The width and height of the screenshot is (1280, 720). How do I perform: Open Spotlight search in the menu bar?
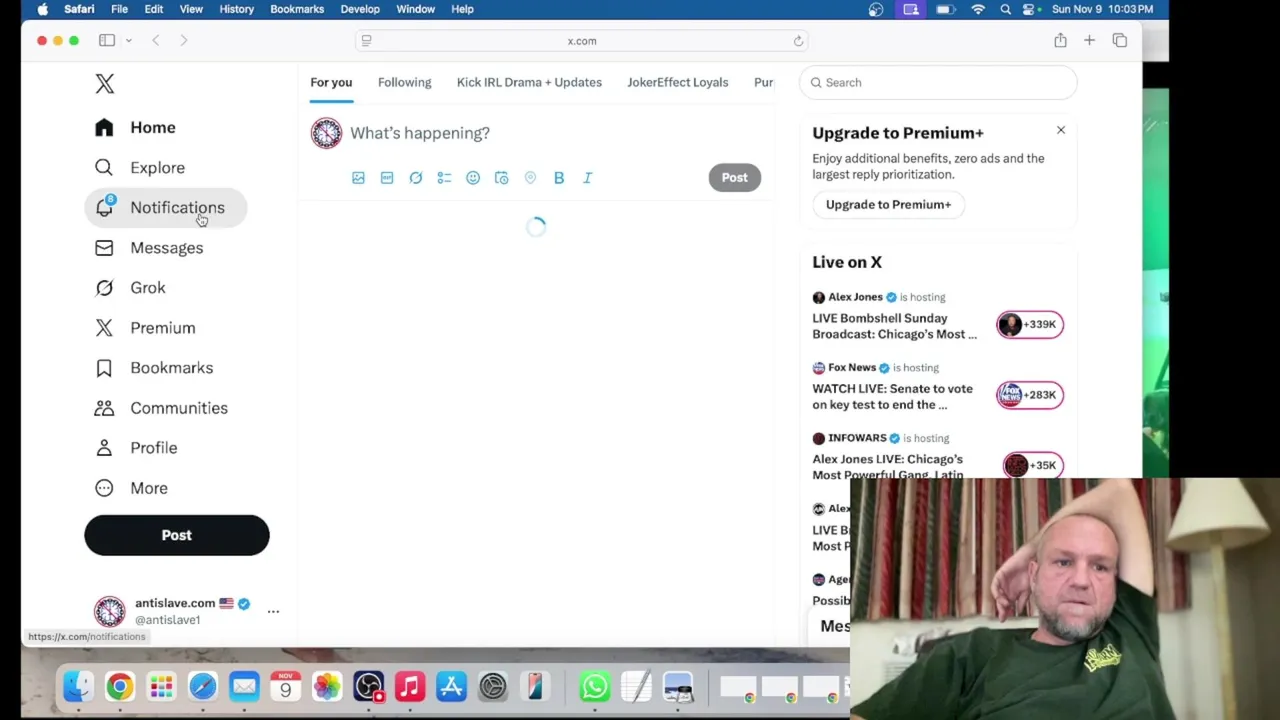pos(1005,9)
